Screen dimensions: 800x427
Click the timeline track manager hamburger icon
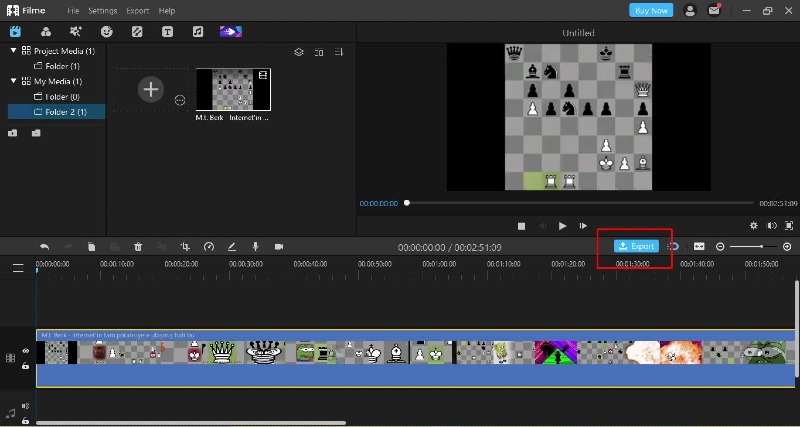[x=18, y=268]
